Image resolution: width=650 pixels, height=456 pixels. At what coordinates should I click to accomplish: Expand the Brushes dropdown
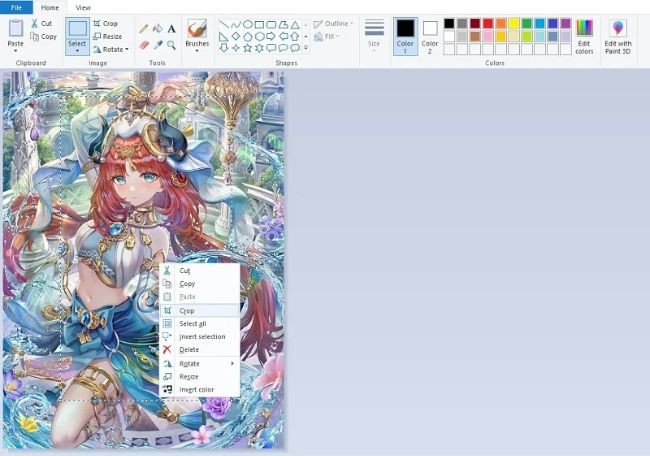tap(197, 51)
